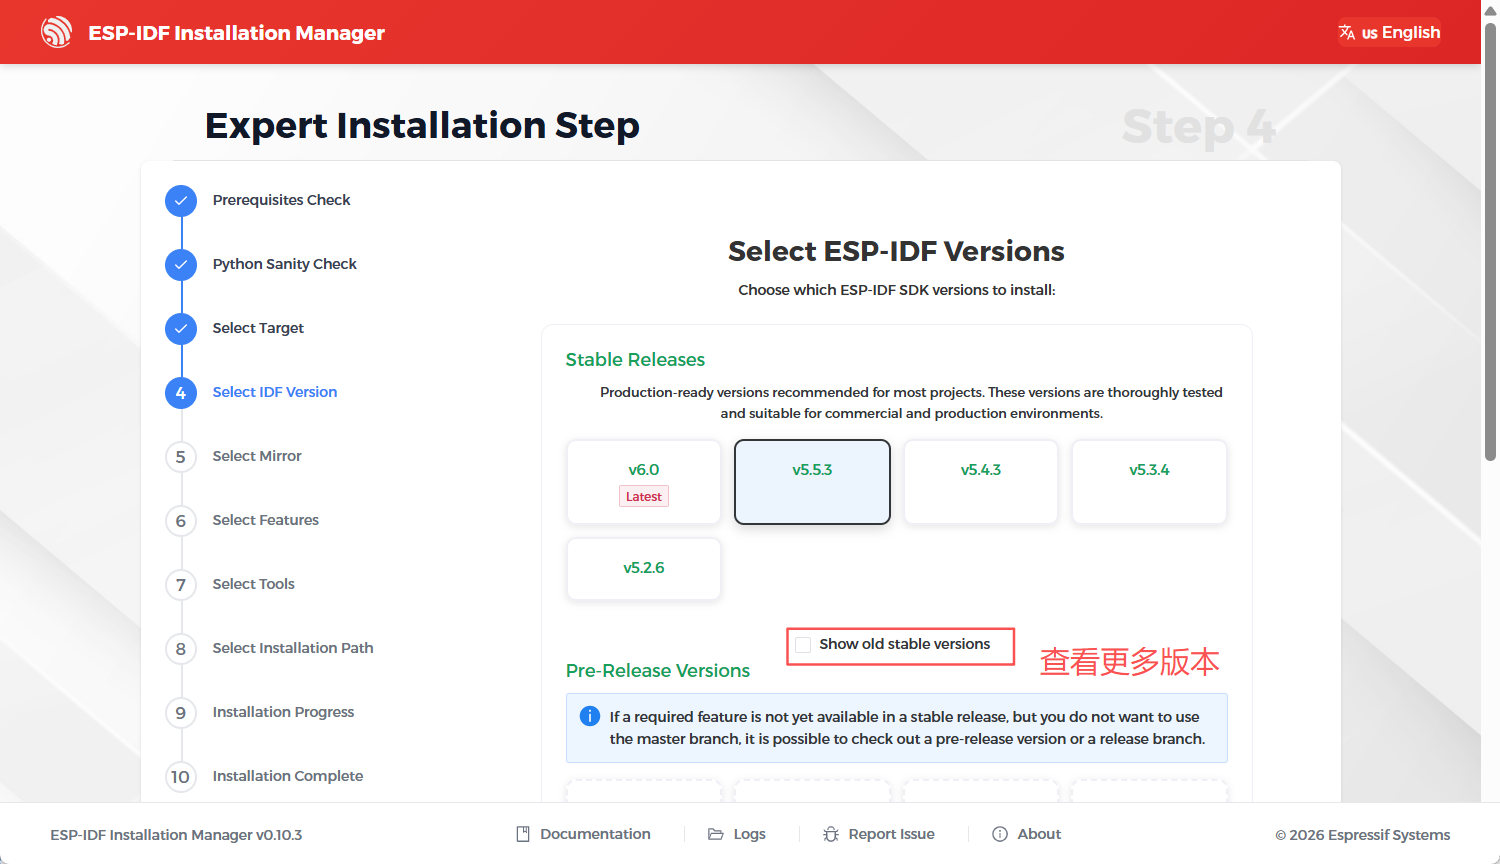1500x864 pixels.
Task: Click the Python Sanity Check completed checkmark
Action: pos(181,264)
